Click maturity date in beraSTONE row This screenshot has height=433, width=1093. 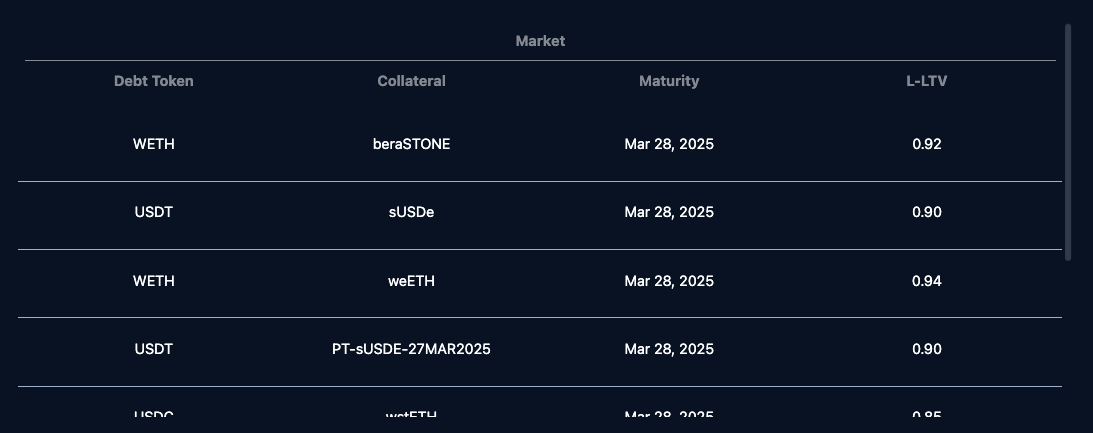click(x=669, y=144)
